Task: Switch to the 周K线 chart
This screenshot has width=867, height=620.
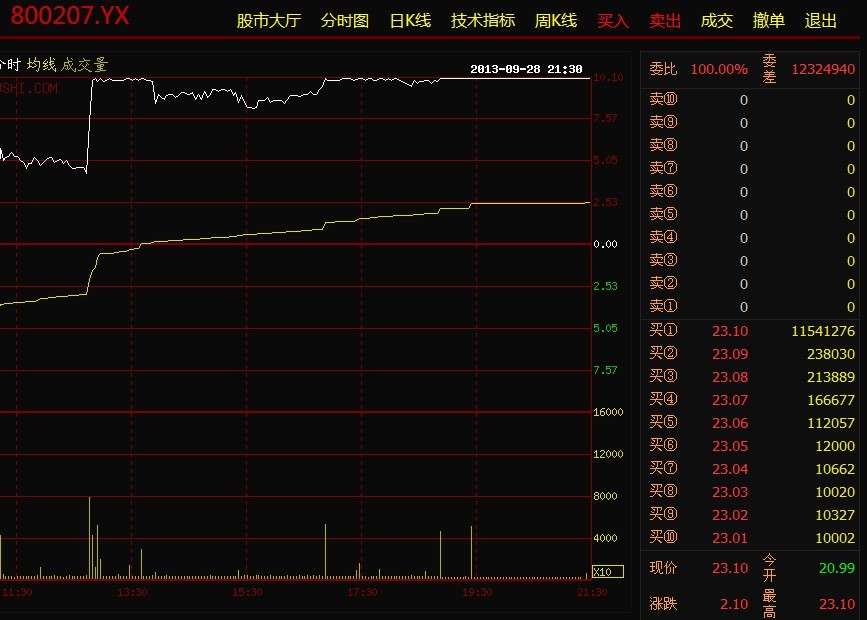Action: 556,21
